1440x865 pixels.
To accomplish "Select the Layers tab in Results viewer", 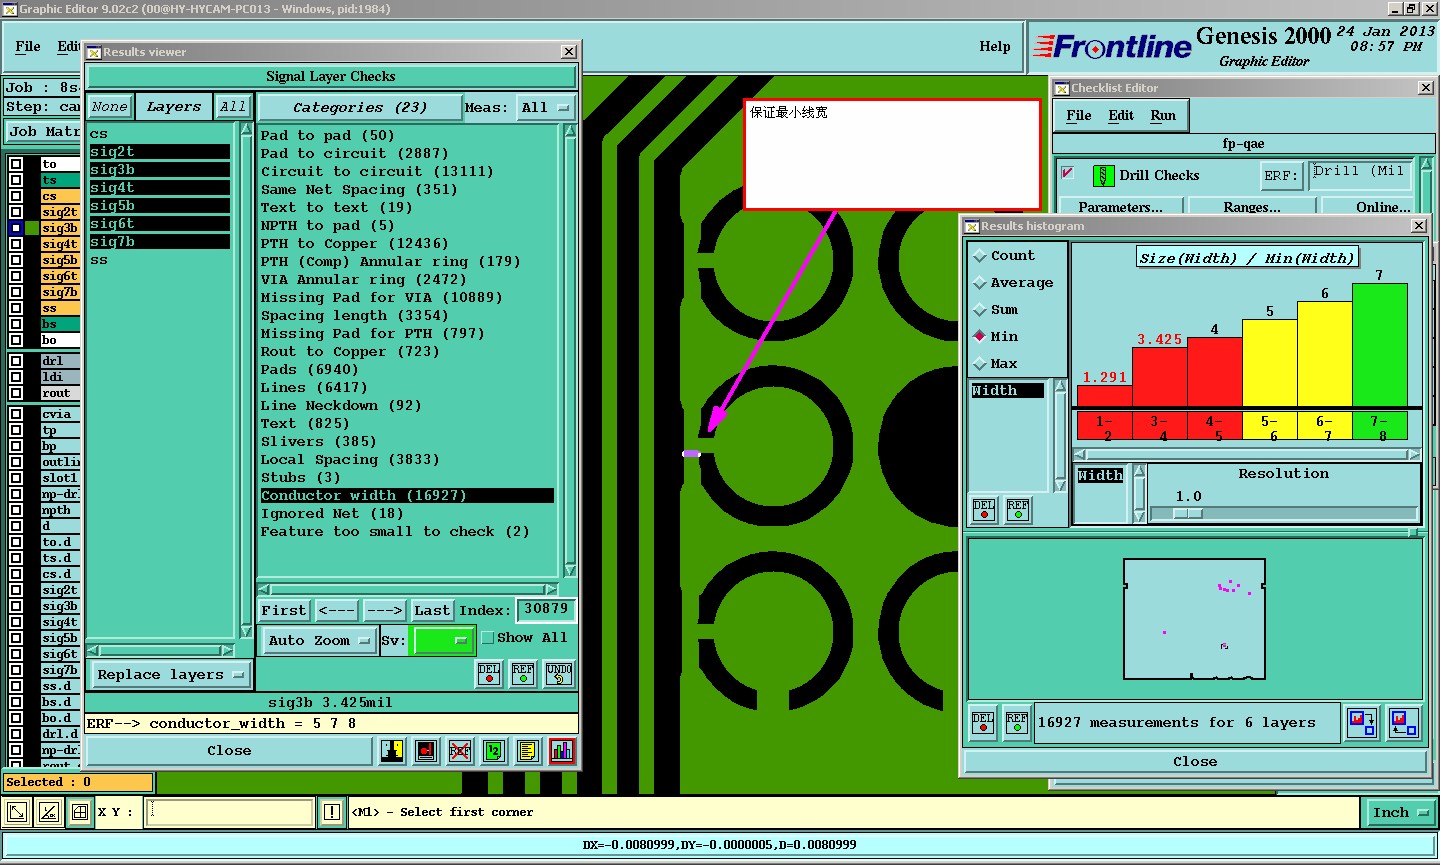I will coord(174,107).
